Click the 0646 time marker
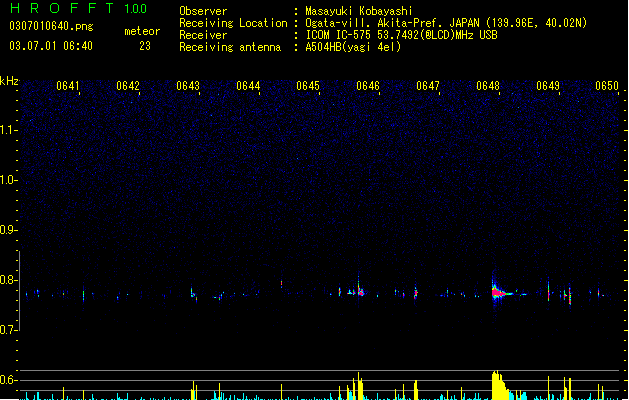This screenshot has height=400, width=629. tap(368, 86)
